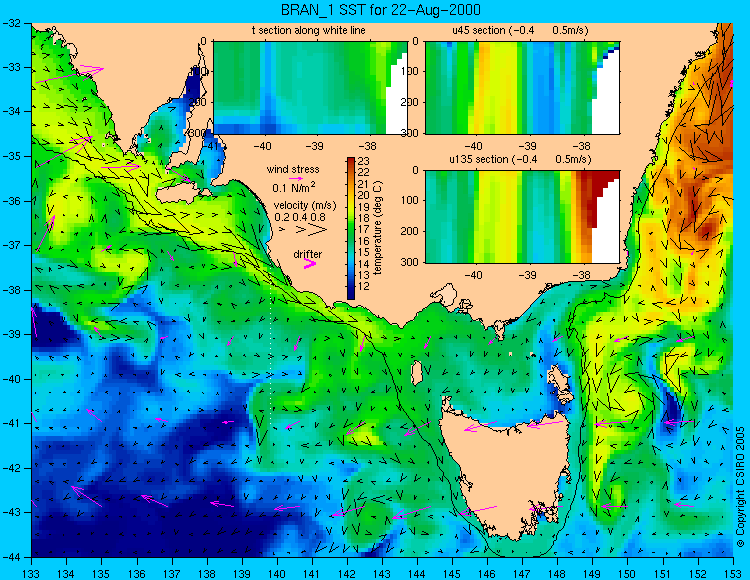Click the "Copyright CSIRO 2005" vertical text
750x580 pixels.
click(x=740, y=487)
